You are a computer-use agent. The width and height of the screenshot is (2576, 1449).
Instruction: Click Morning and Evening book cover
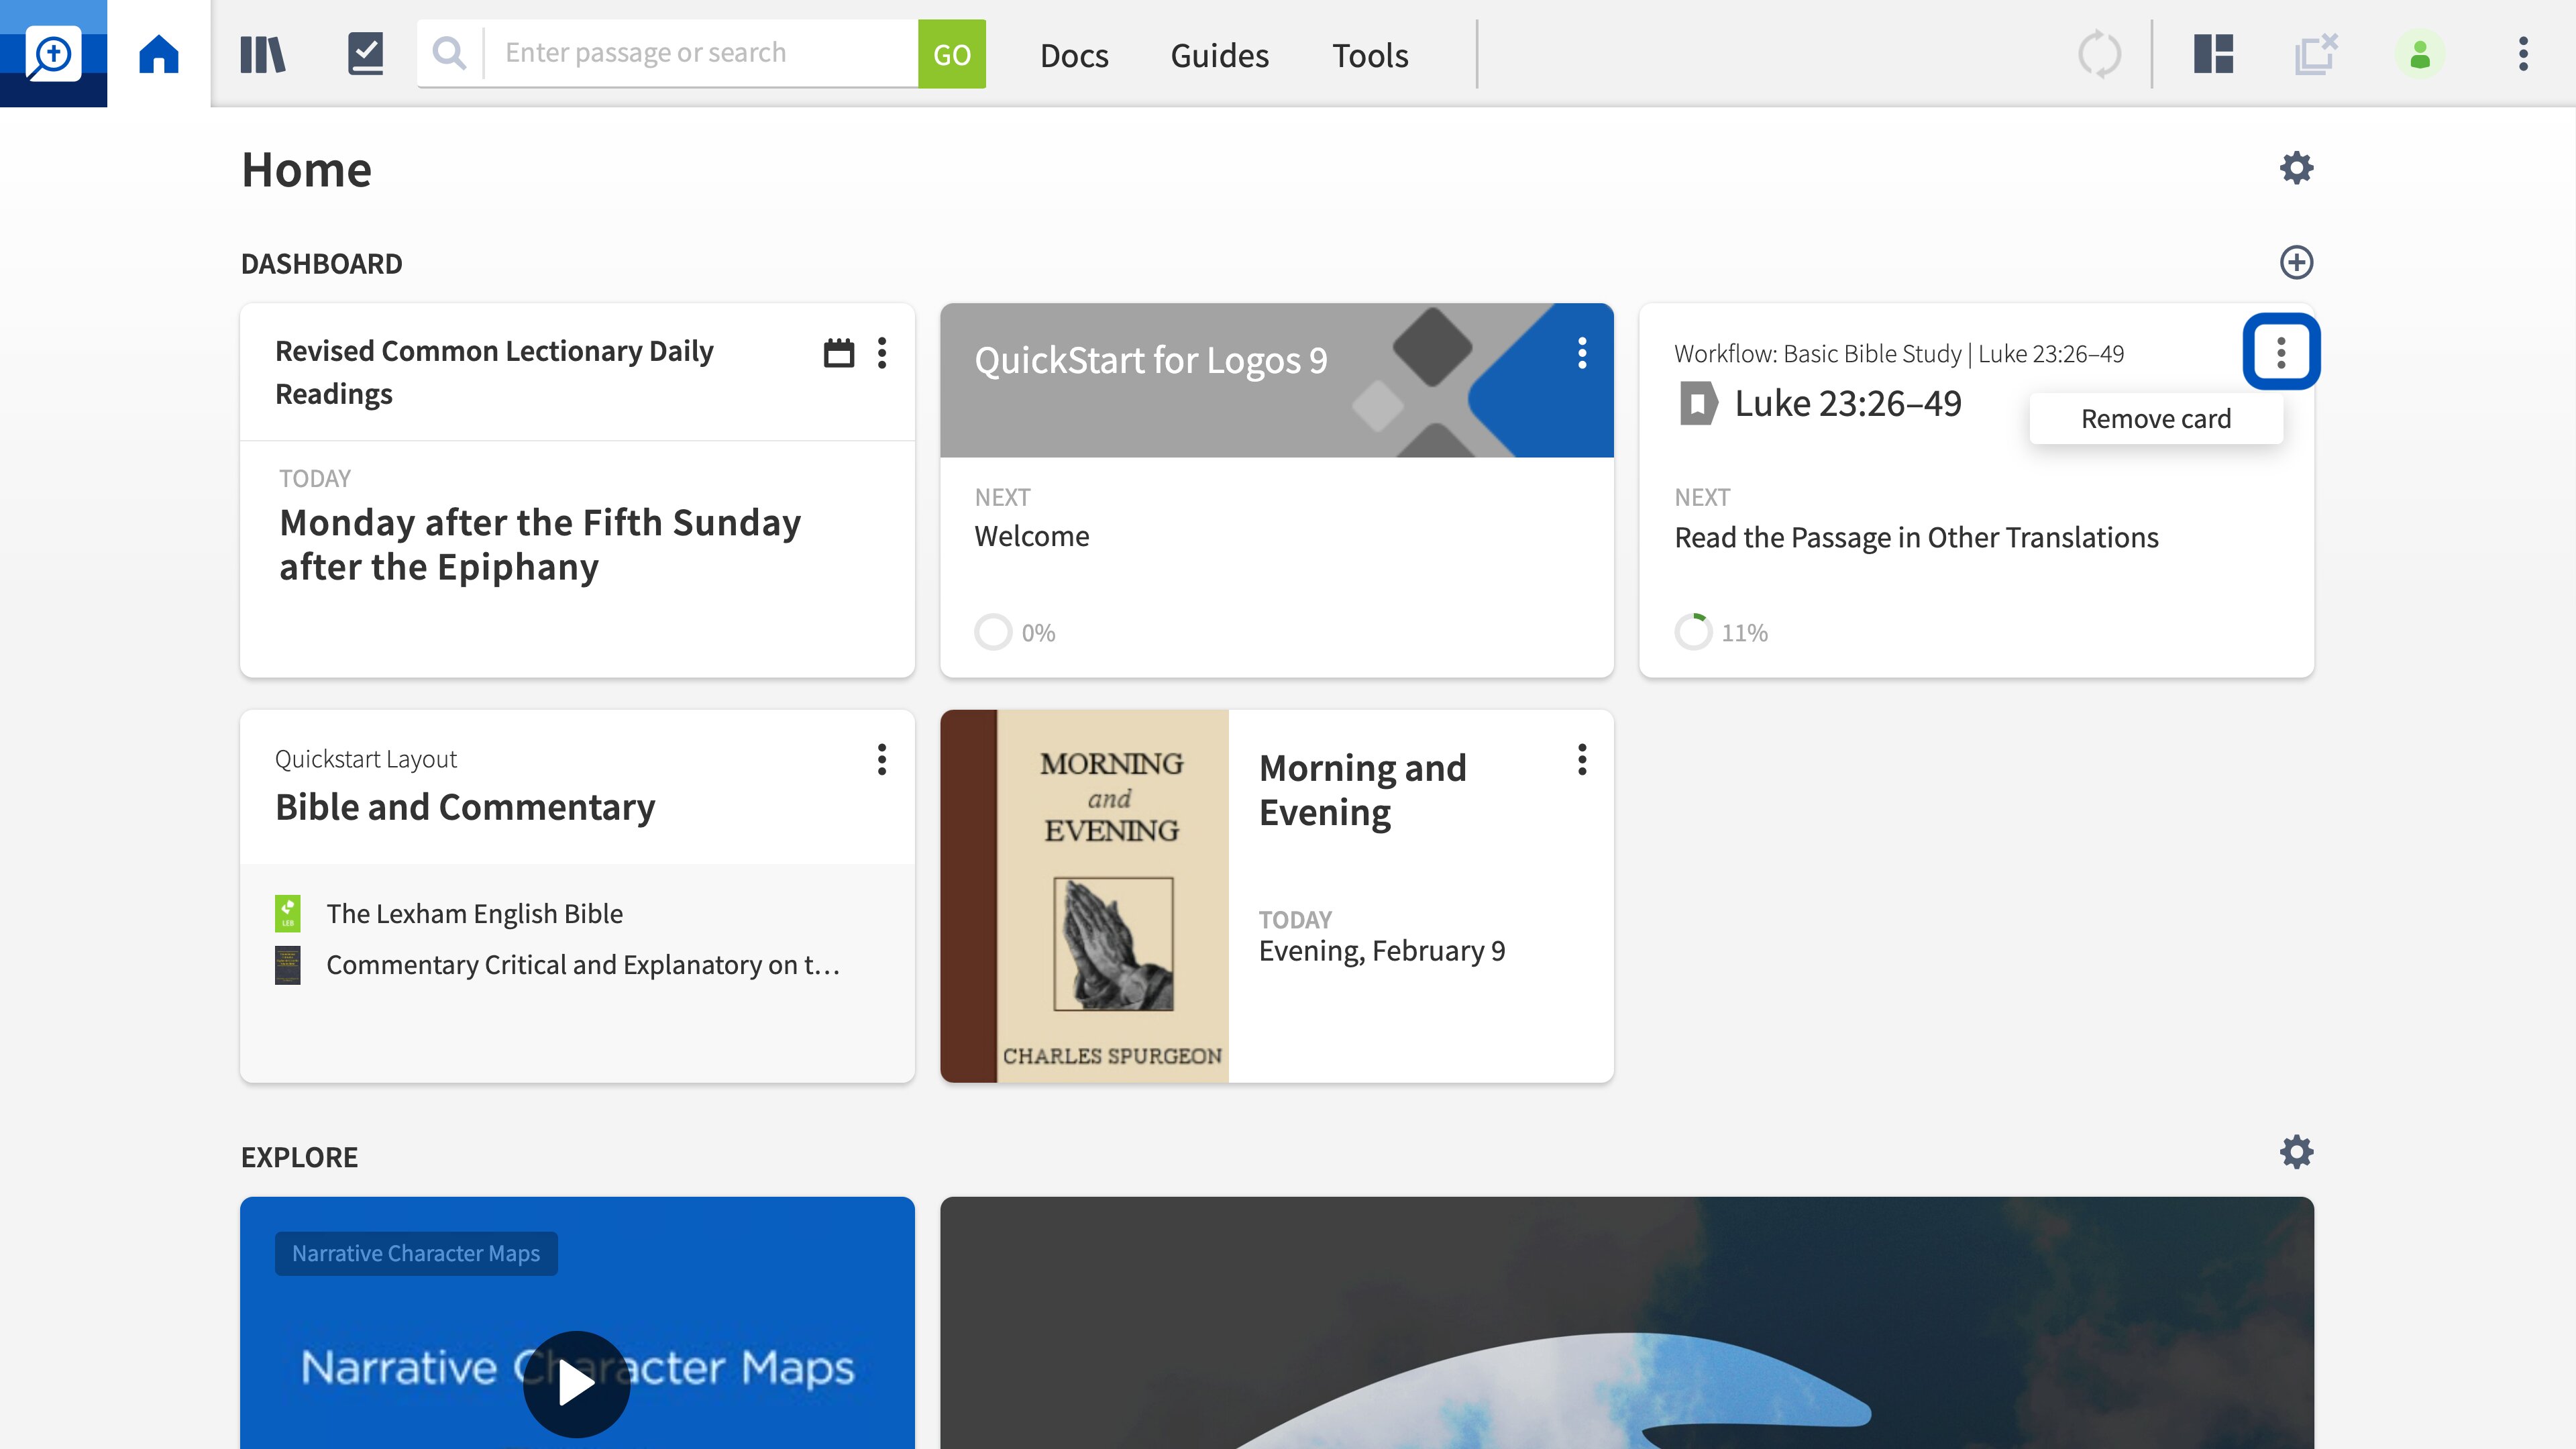1084,896
